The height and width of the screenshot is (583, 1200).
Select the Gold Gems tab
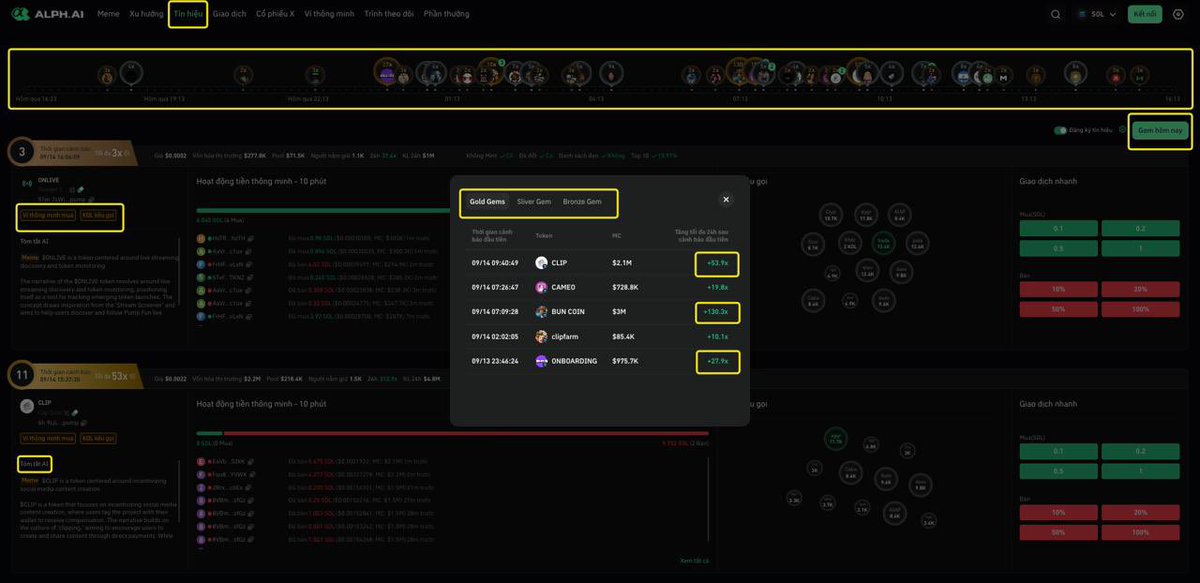click(x=488, y=201)
